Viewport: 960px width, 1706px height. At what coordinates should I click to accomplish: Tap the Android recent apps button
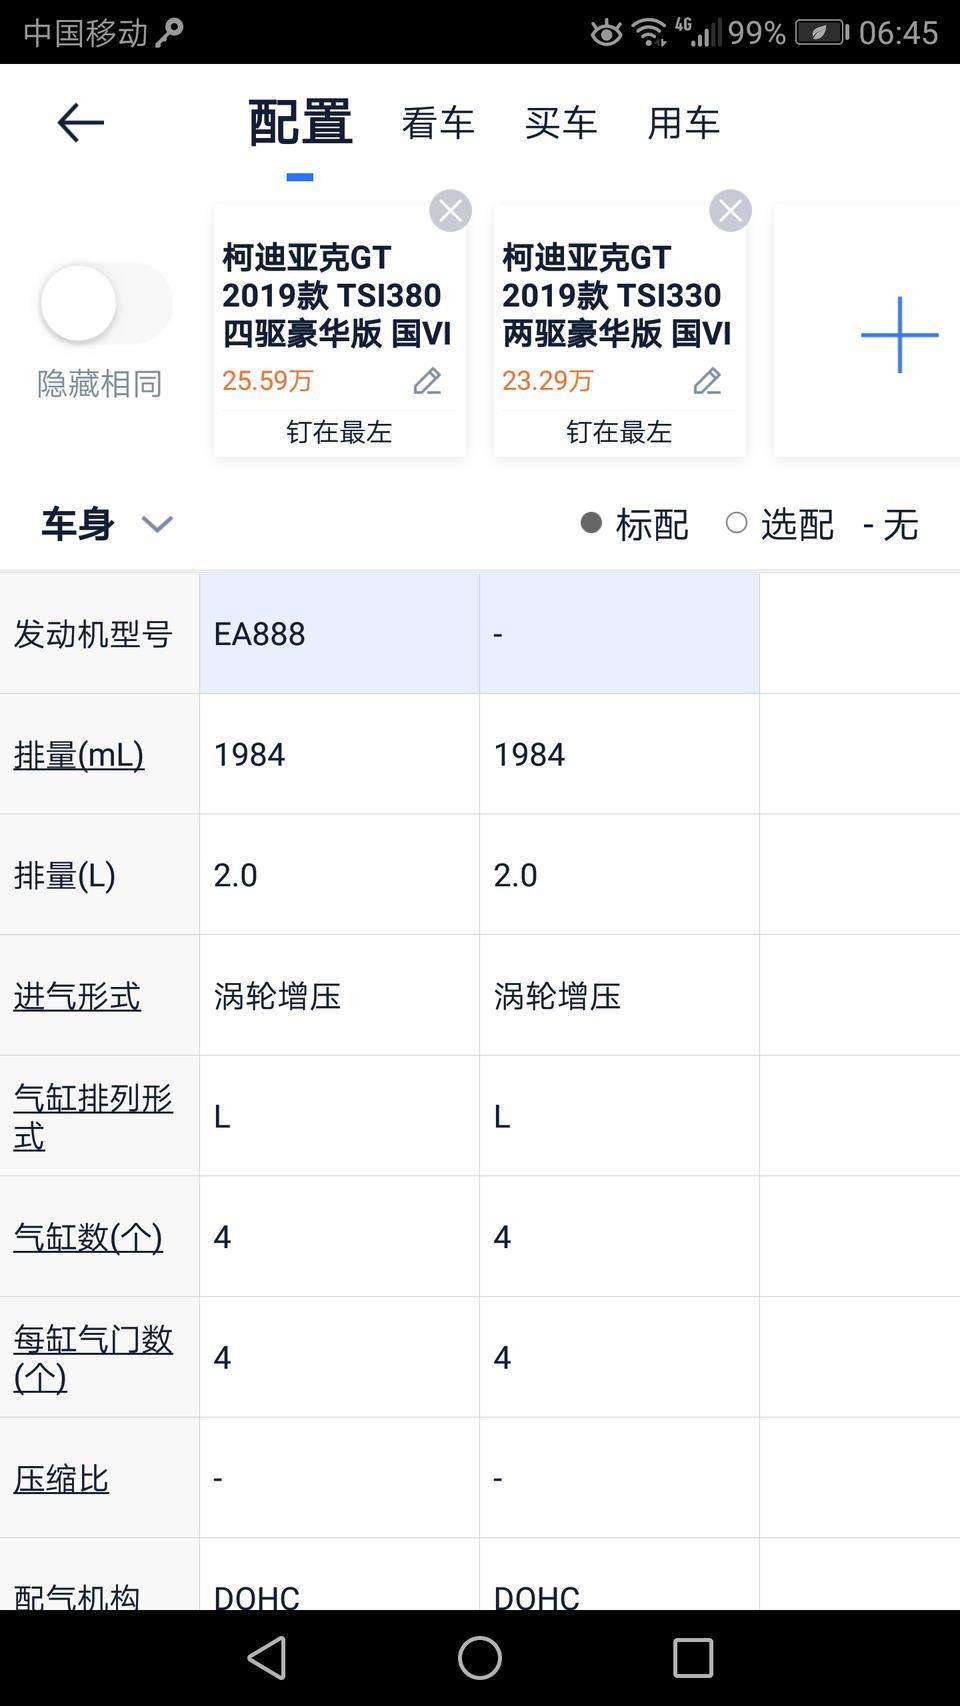click(x=693, y=1658)
